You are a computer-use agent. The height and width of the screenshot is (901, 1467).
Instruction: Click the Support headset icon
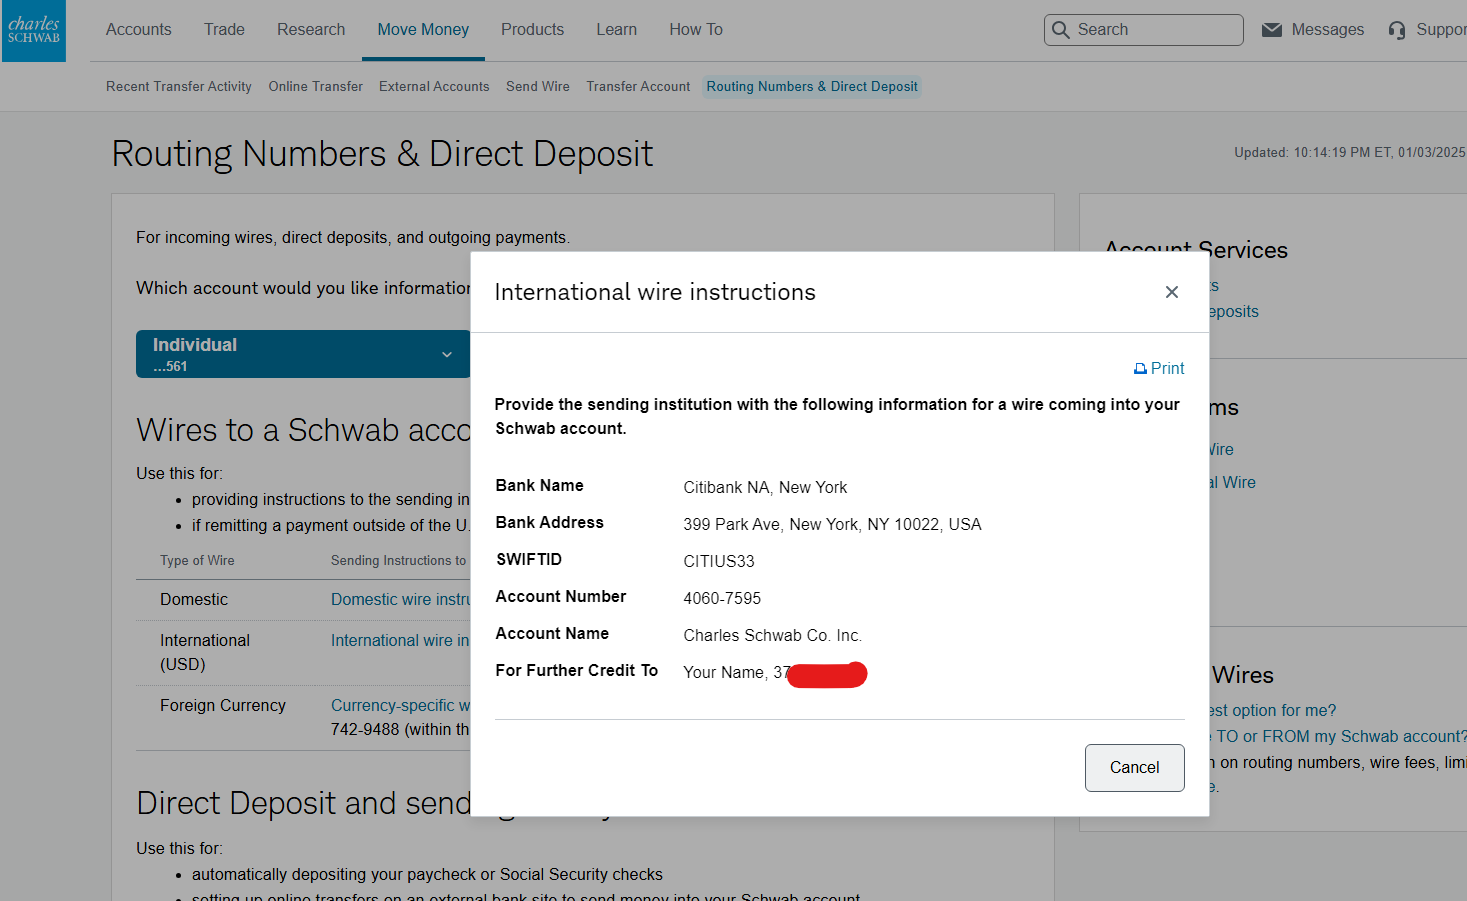1397,30
